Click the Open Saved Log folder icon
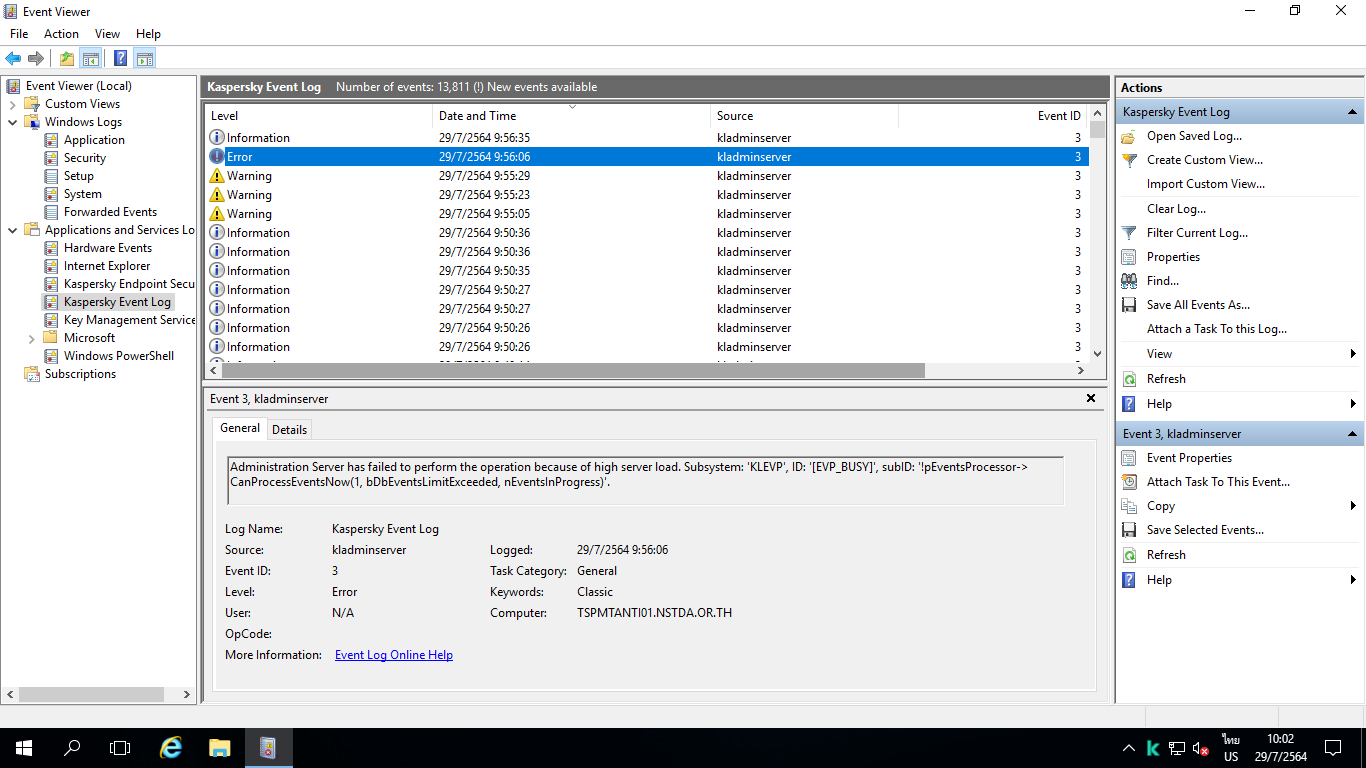 (1129, 136)
